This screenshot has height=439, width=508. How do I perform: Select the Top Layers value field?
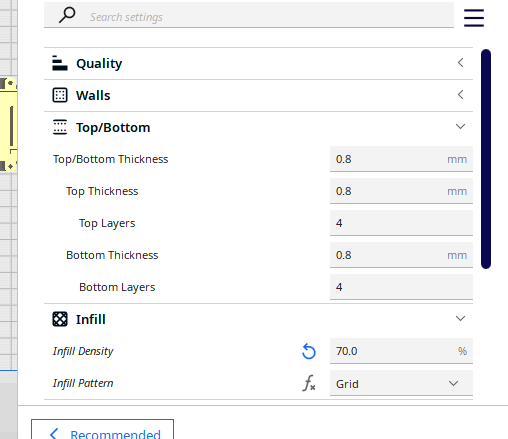coord(401,223)
